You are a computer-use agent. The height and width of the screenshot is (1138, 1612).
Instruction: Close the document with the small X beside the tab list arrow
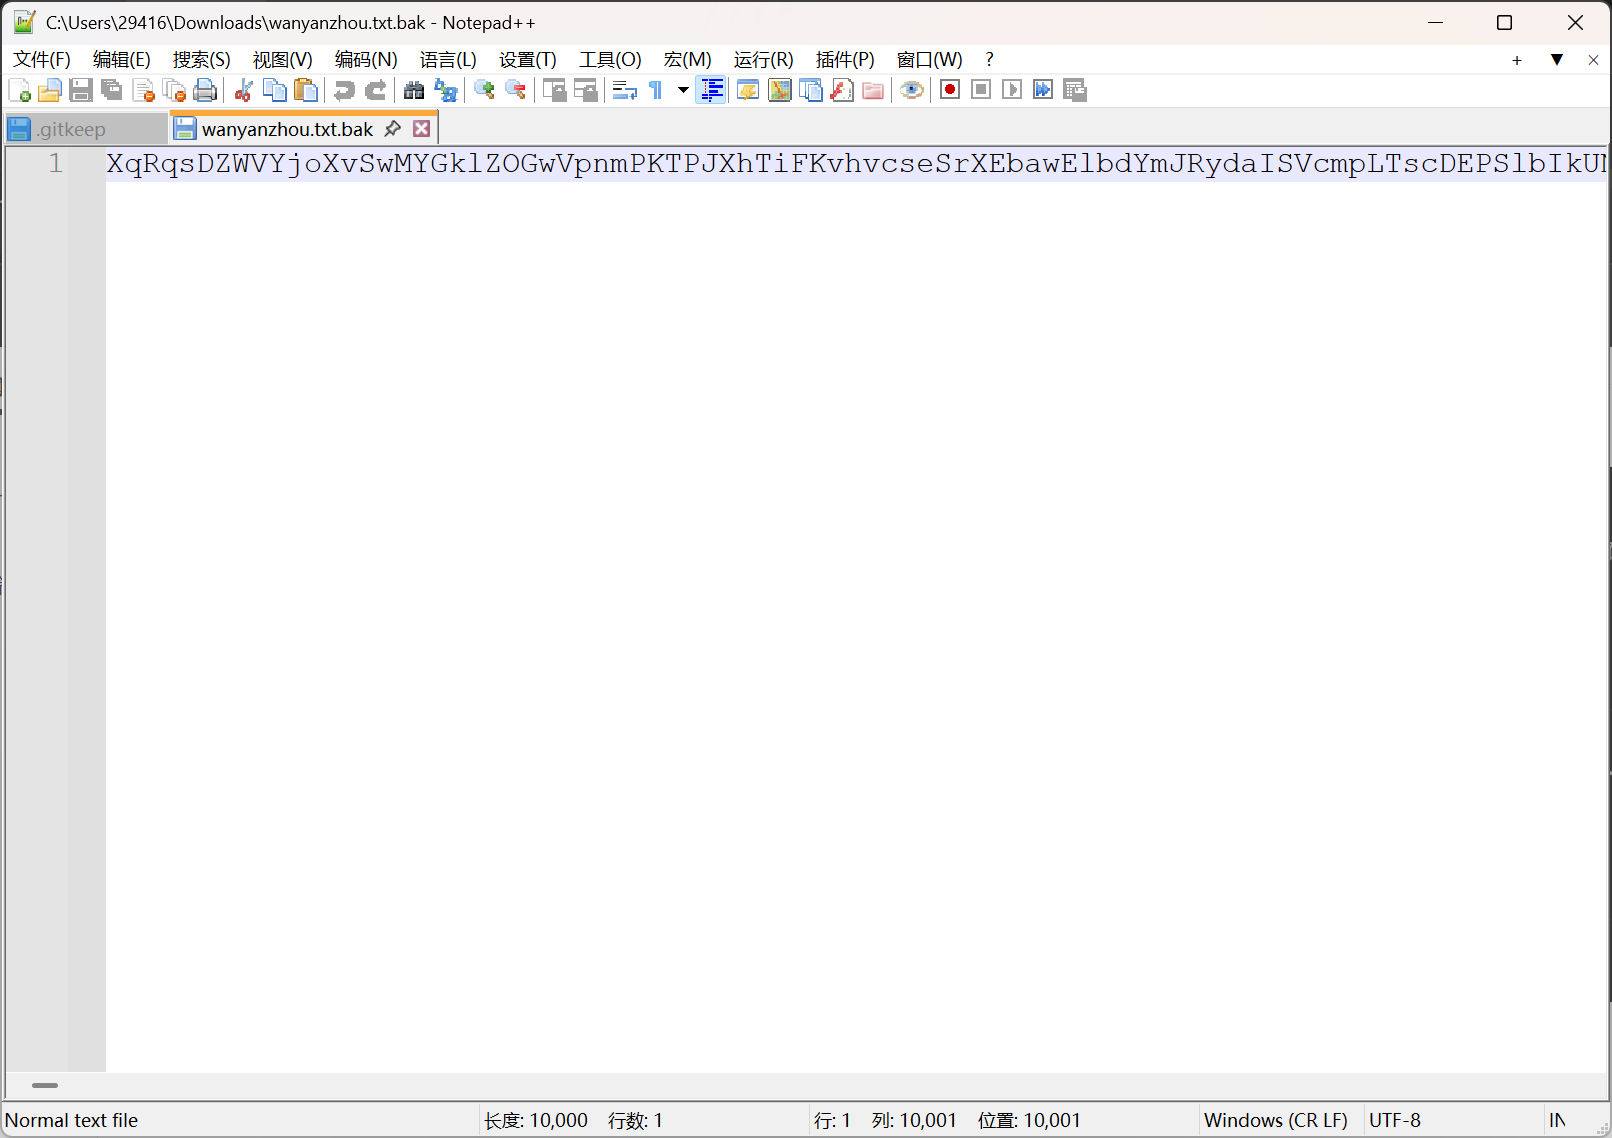[1593, 60]
